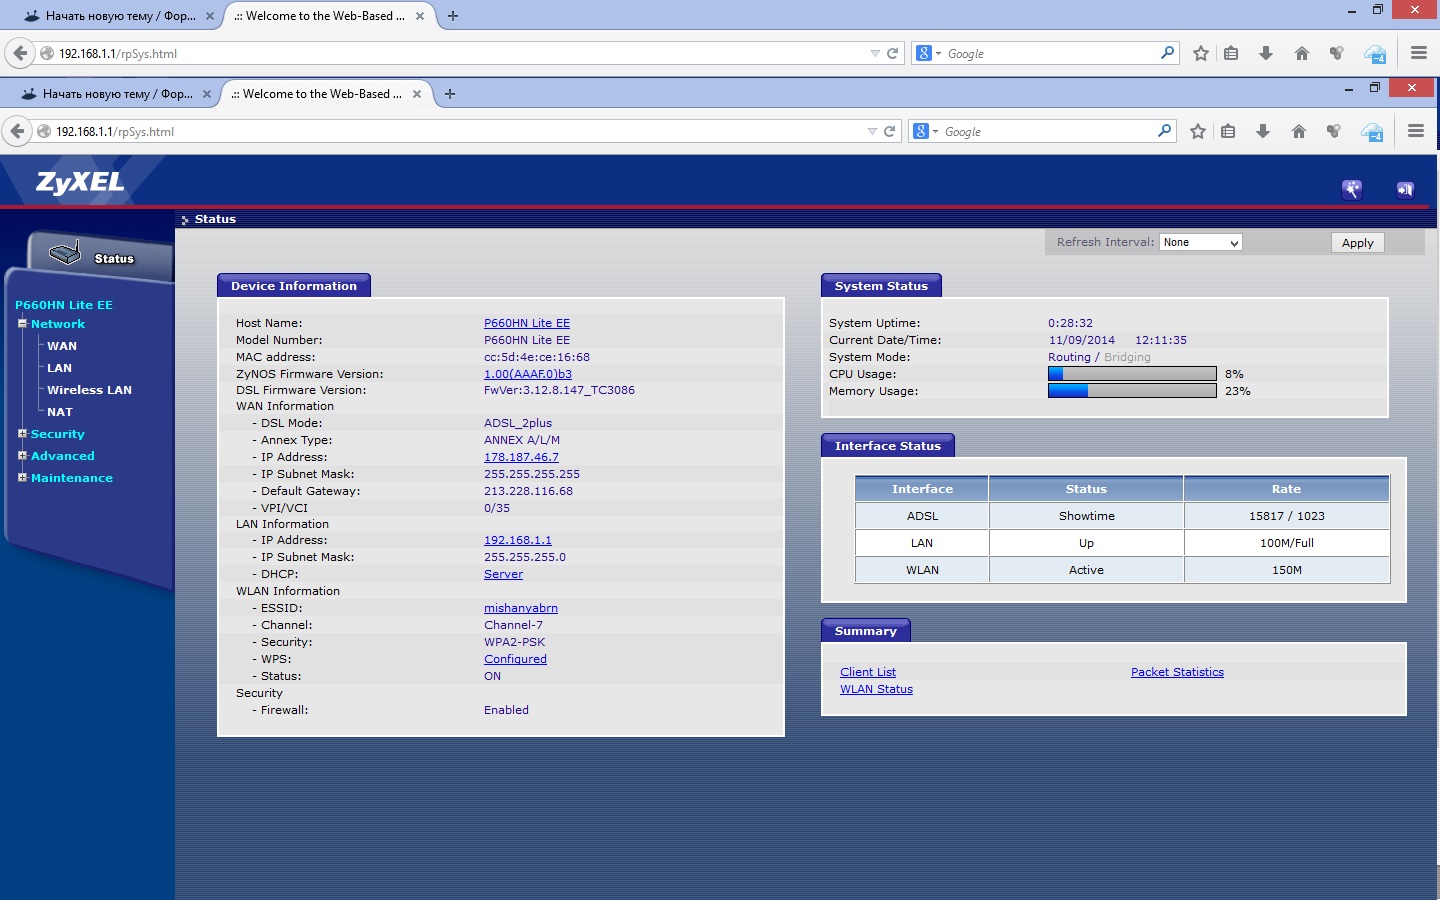Go back in the rear browser window
This screenshot has width=1440, height=900.
[x=20, y=53]
